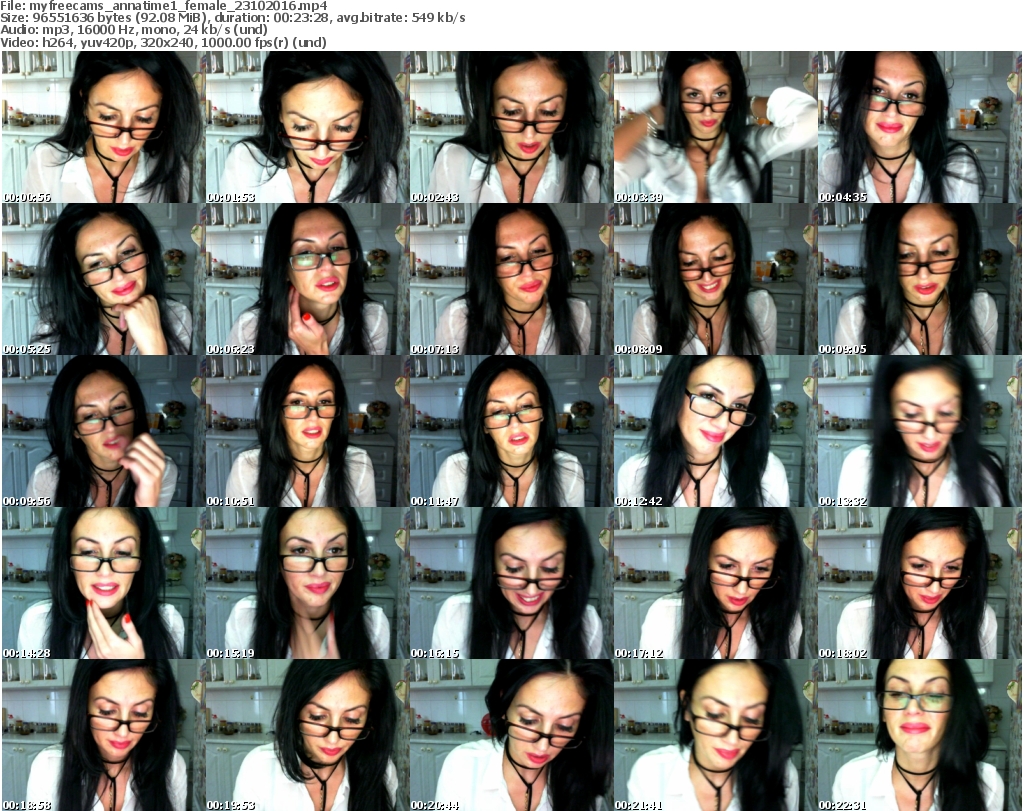The height and width of the screenshot is (811, 1024).
Task: Pick the thumbnail marked 00:07:13
Action: tap(511, 279)
